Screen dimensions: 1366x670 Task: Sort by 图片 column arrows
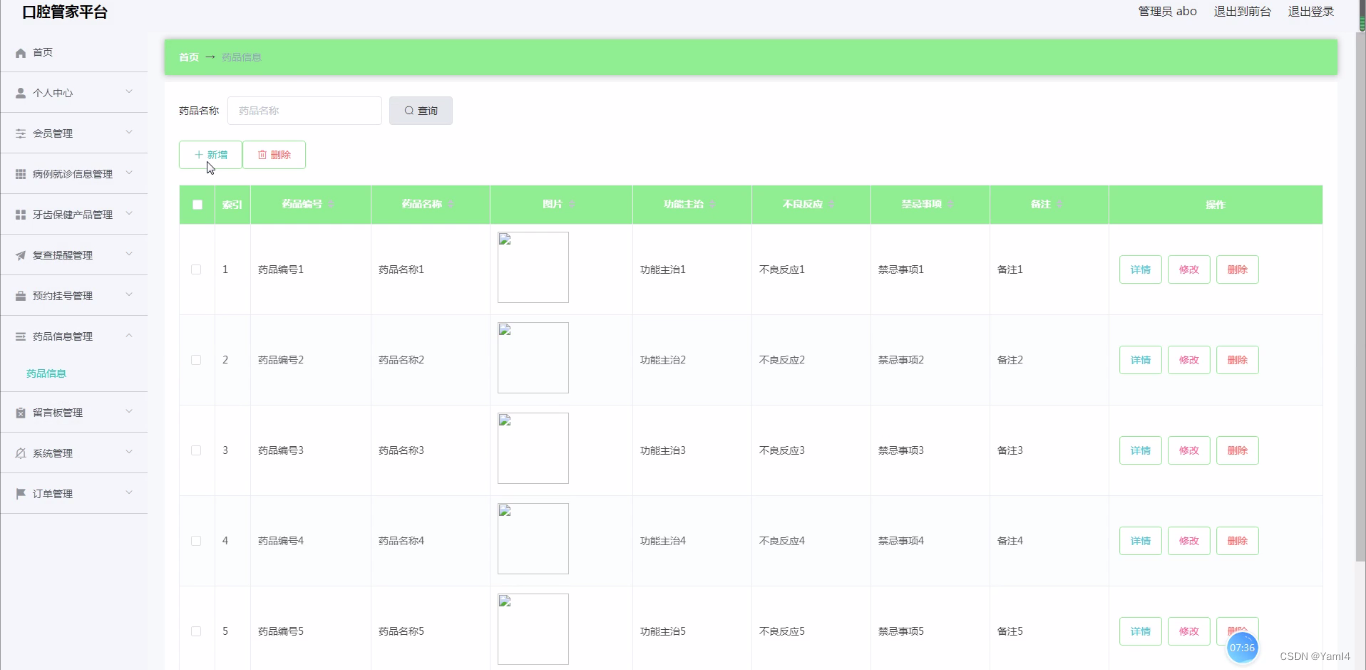pos(570,204)
